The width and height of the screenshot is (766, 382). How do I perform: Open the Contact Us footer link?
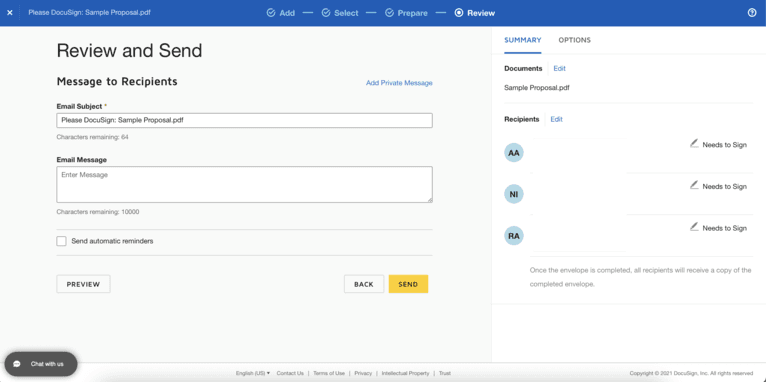click(x=290, y=373)
